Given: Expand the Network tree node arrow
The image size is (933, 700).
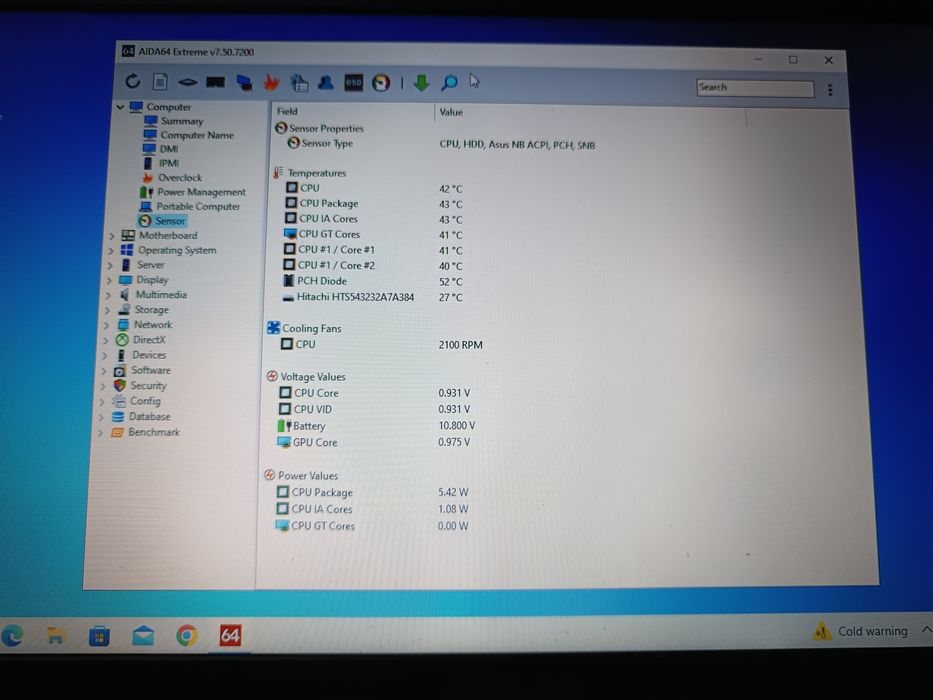Looking at the screenshot, I should pos(107,325).
